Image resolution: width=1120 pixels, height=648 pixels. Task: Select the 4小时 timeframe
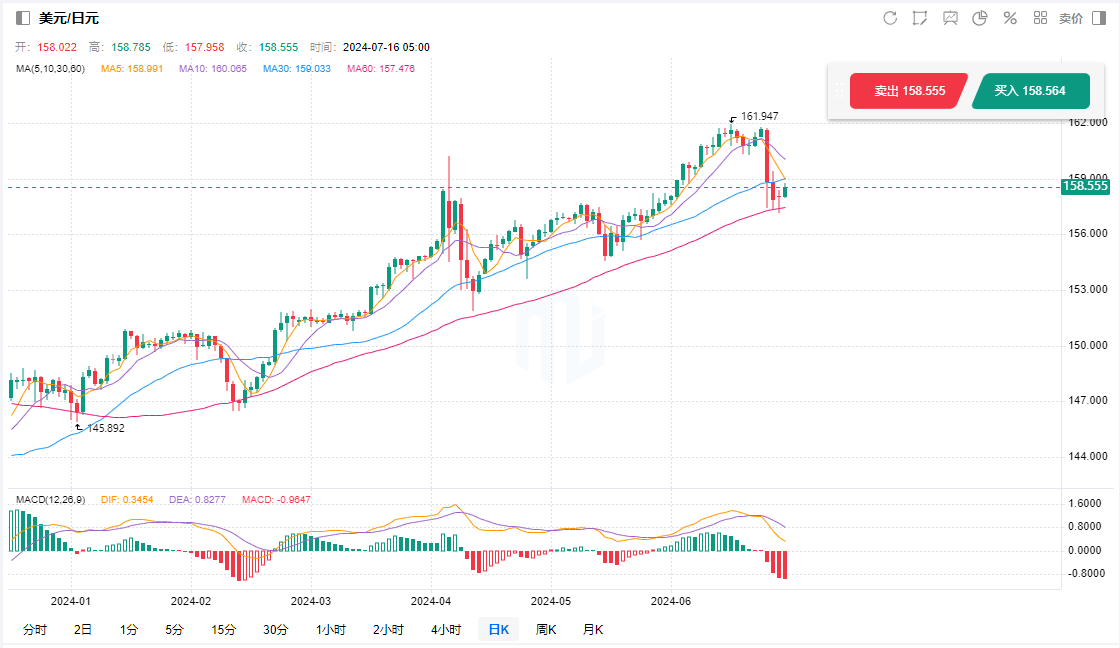tap(446, 629)
